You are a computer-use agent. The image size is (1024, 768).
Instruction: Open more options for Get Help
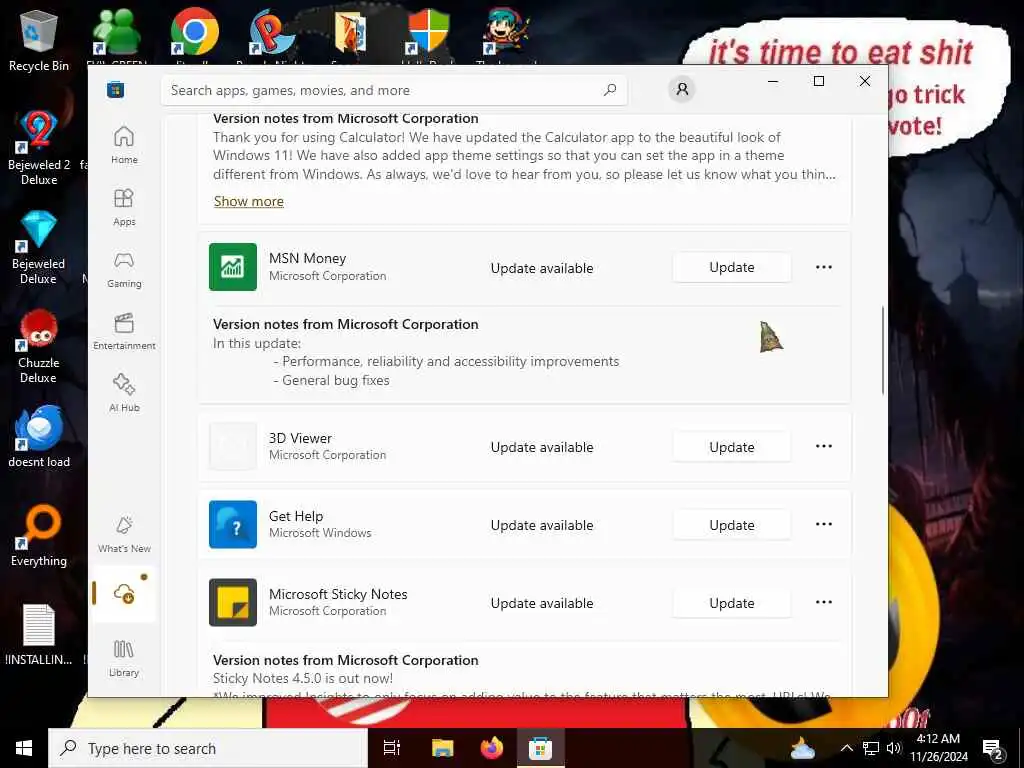824,524
